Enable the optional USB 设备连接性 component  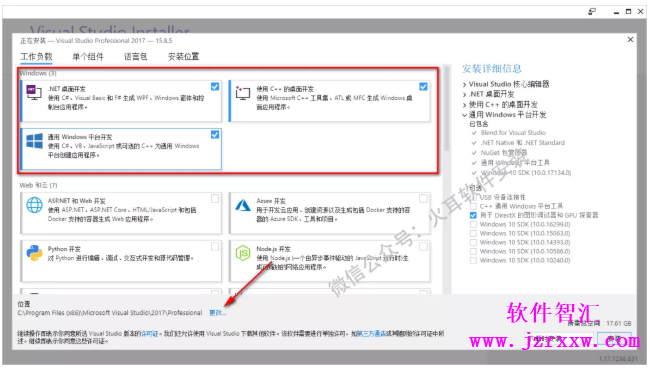[x=473, y=197]
